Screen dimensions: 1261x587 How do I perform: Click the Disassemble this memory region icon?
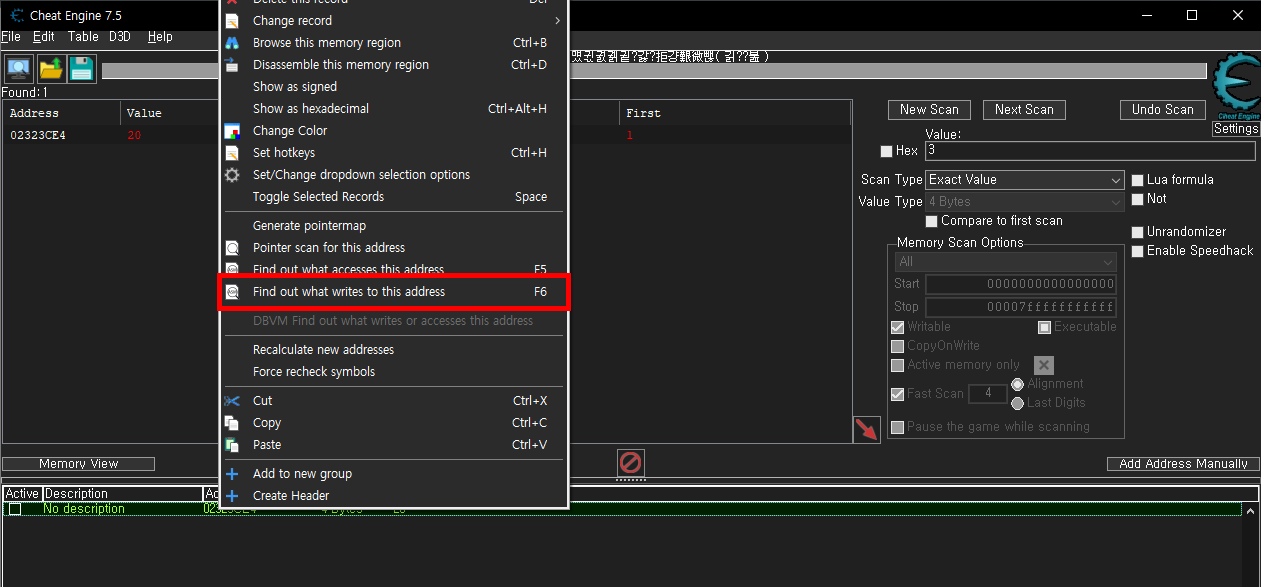(232, 65)
